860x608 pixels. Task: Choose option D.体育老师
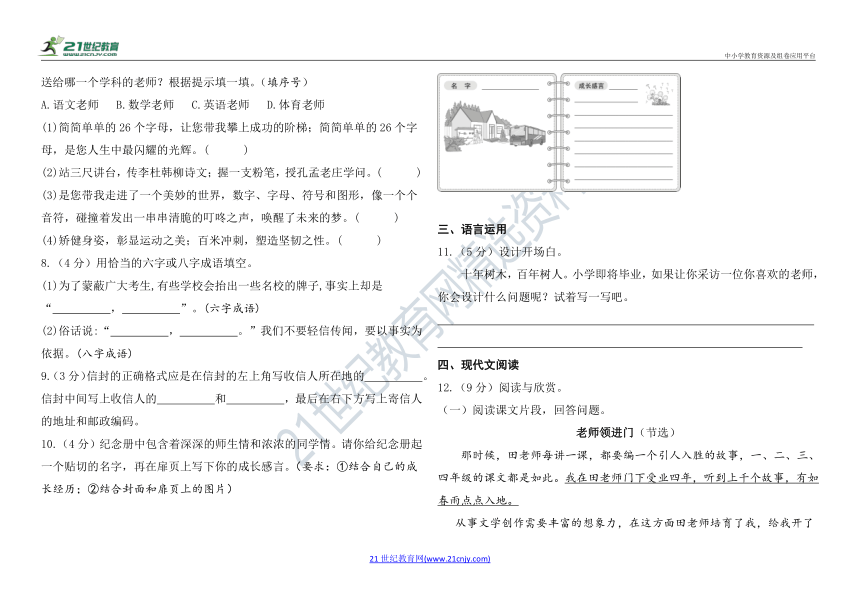(296, 105)
